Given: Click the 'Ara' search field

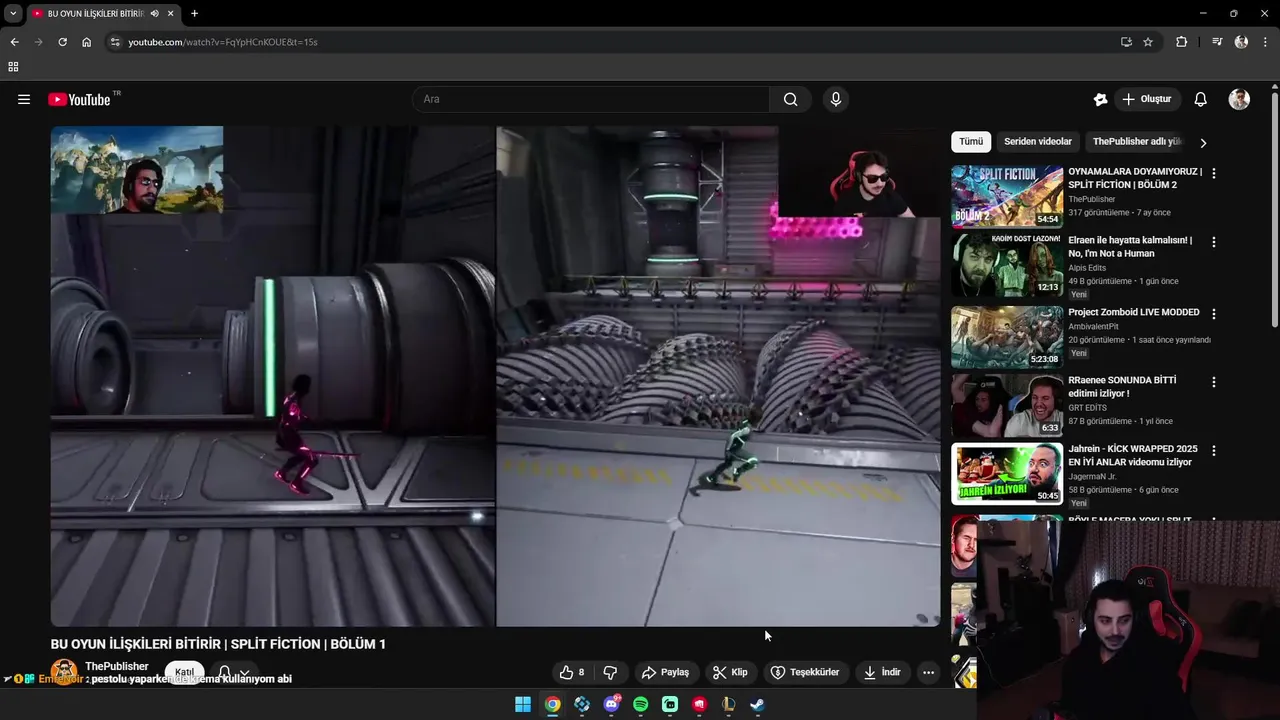Looking at the screenshot, I should [x=591, y=99].
